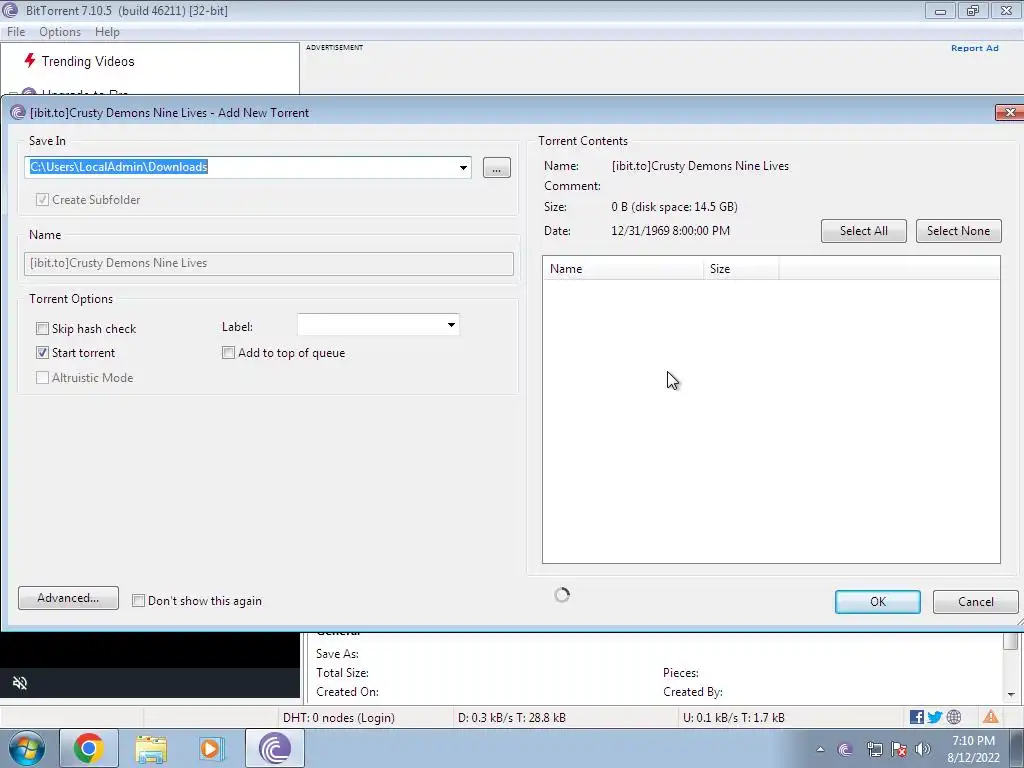
Task: Click the torrent Name text field
Action: click(269, 263)
